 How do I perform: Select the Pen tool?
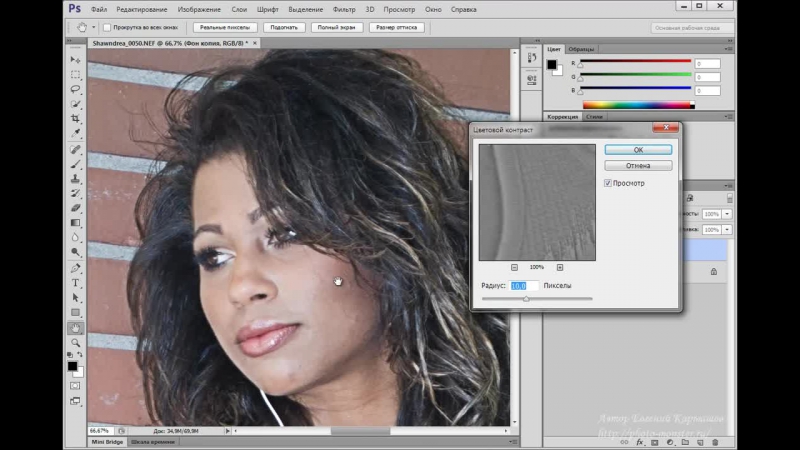(76, 268)
